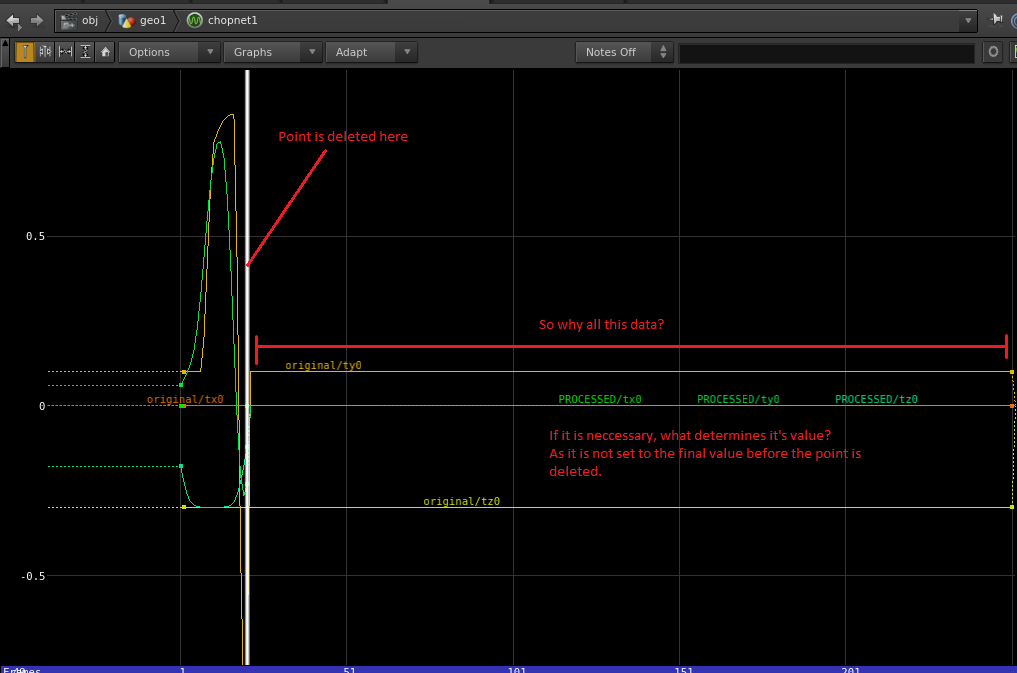Select the PROCESSED/tx0 channel label
This screenshot has height=673, width=1017.
(x=600, y=399)
